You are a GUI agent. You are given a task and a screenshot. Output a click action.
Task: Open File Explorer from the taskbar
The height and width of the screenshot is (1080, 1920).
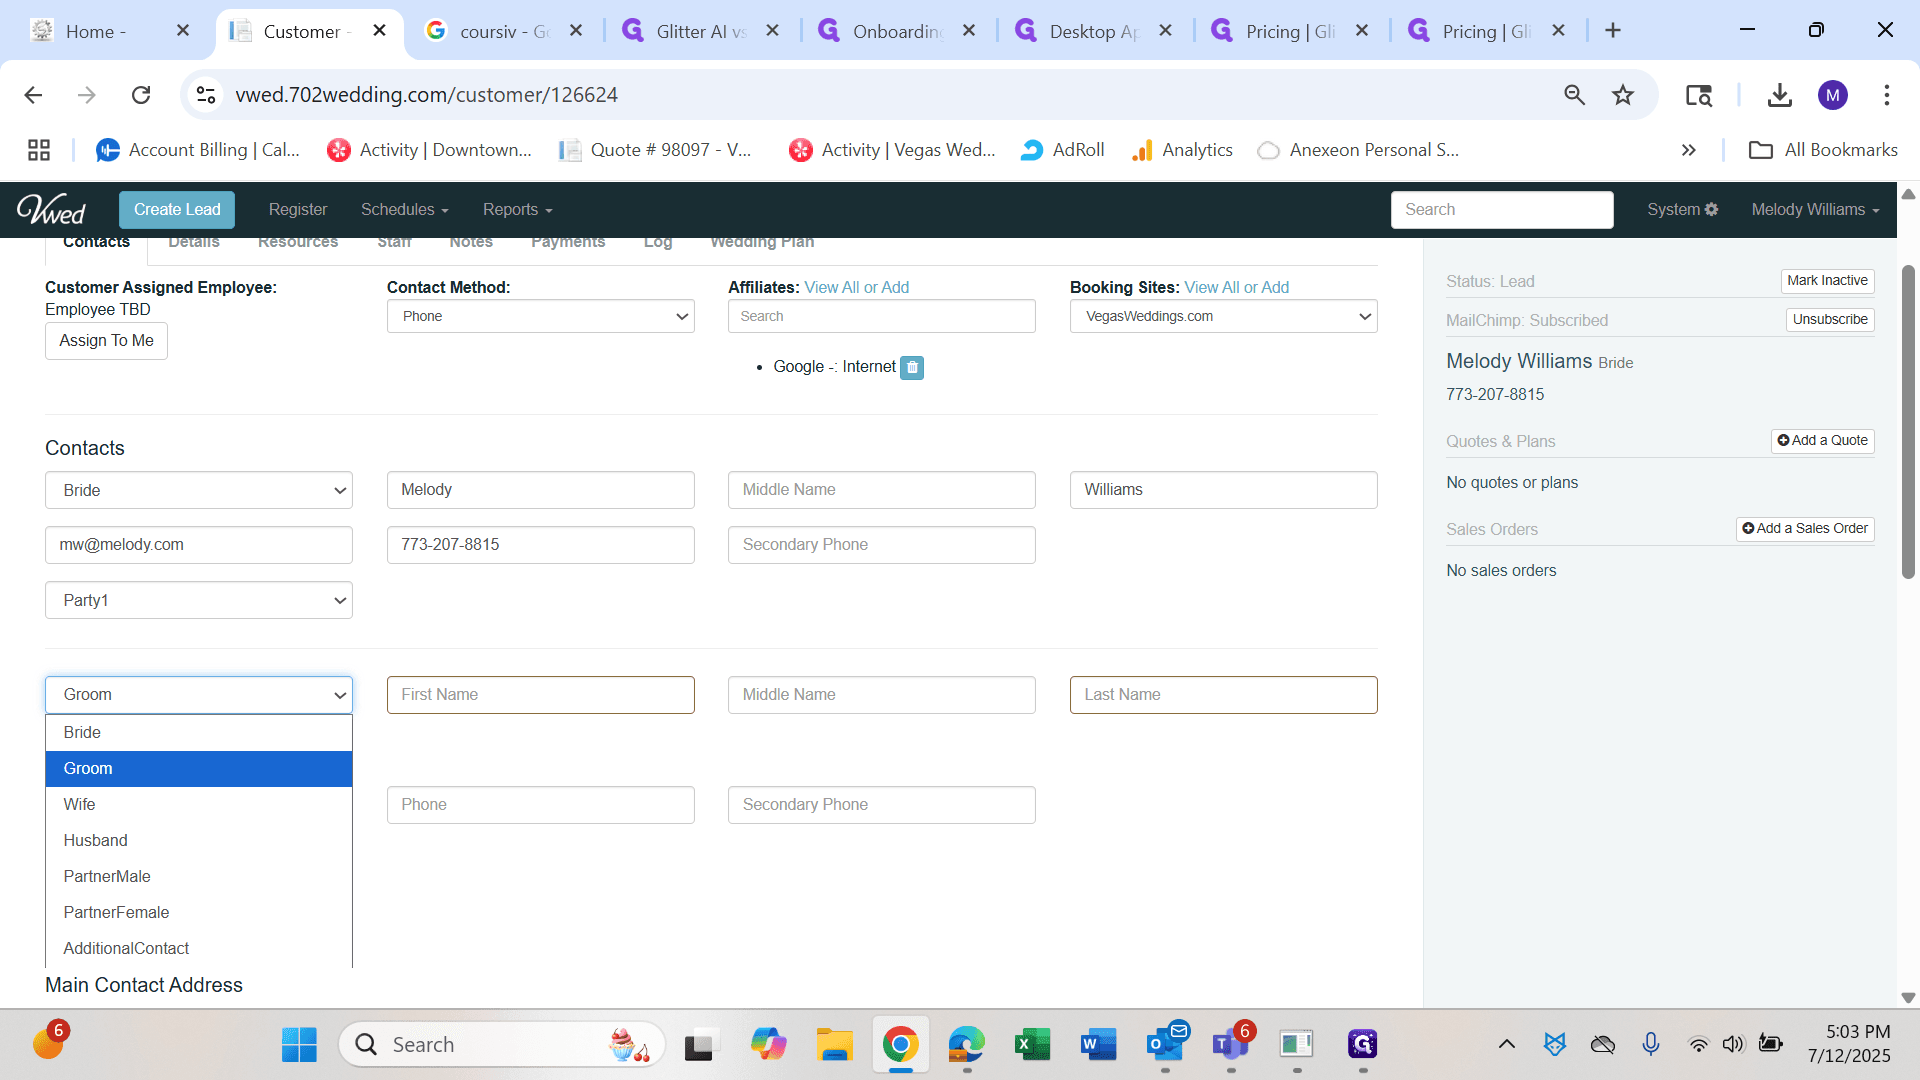pos(834,1044)
